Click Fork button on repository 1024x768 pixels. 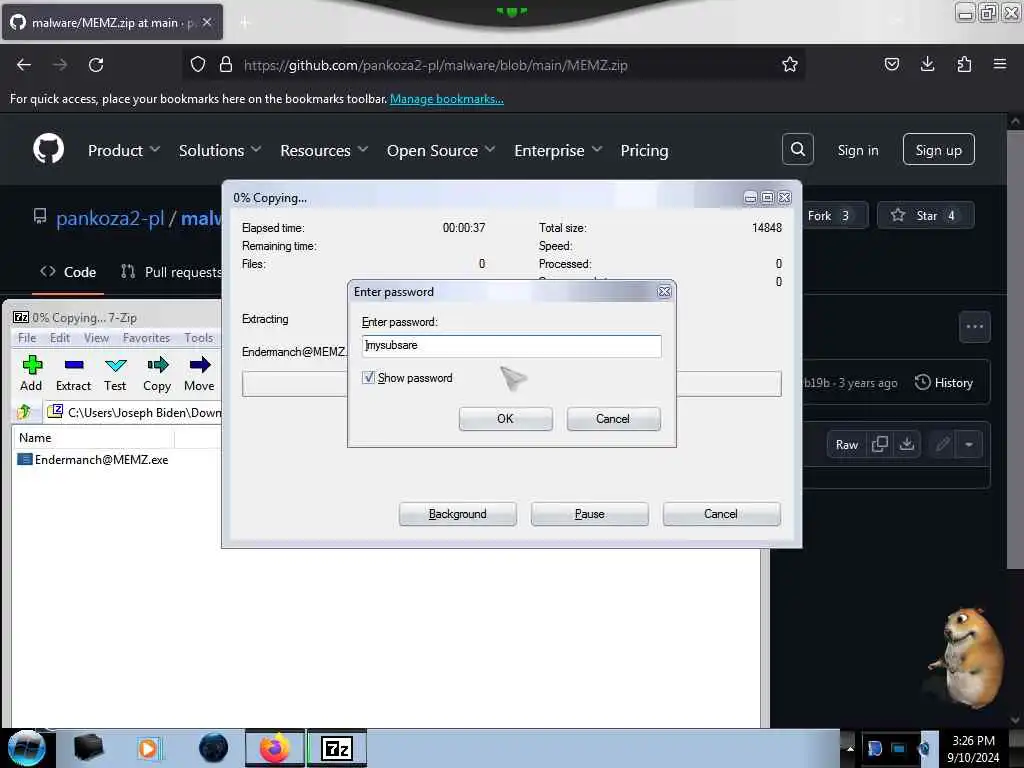[x=834, y=216]
